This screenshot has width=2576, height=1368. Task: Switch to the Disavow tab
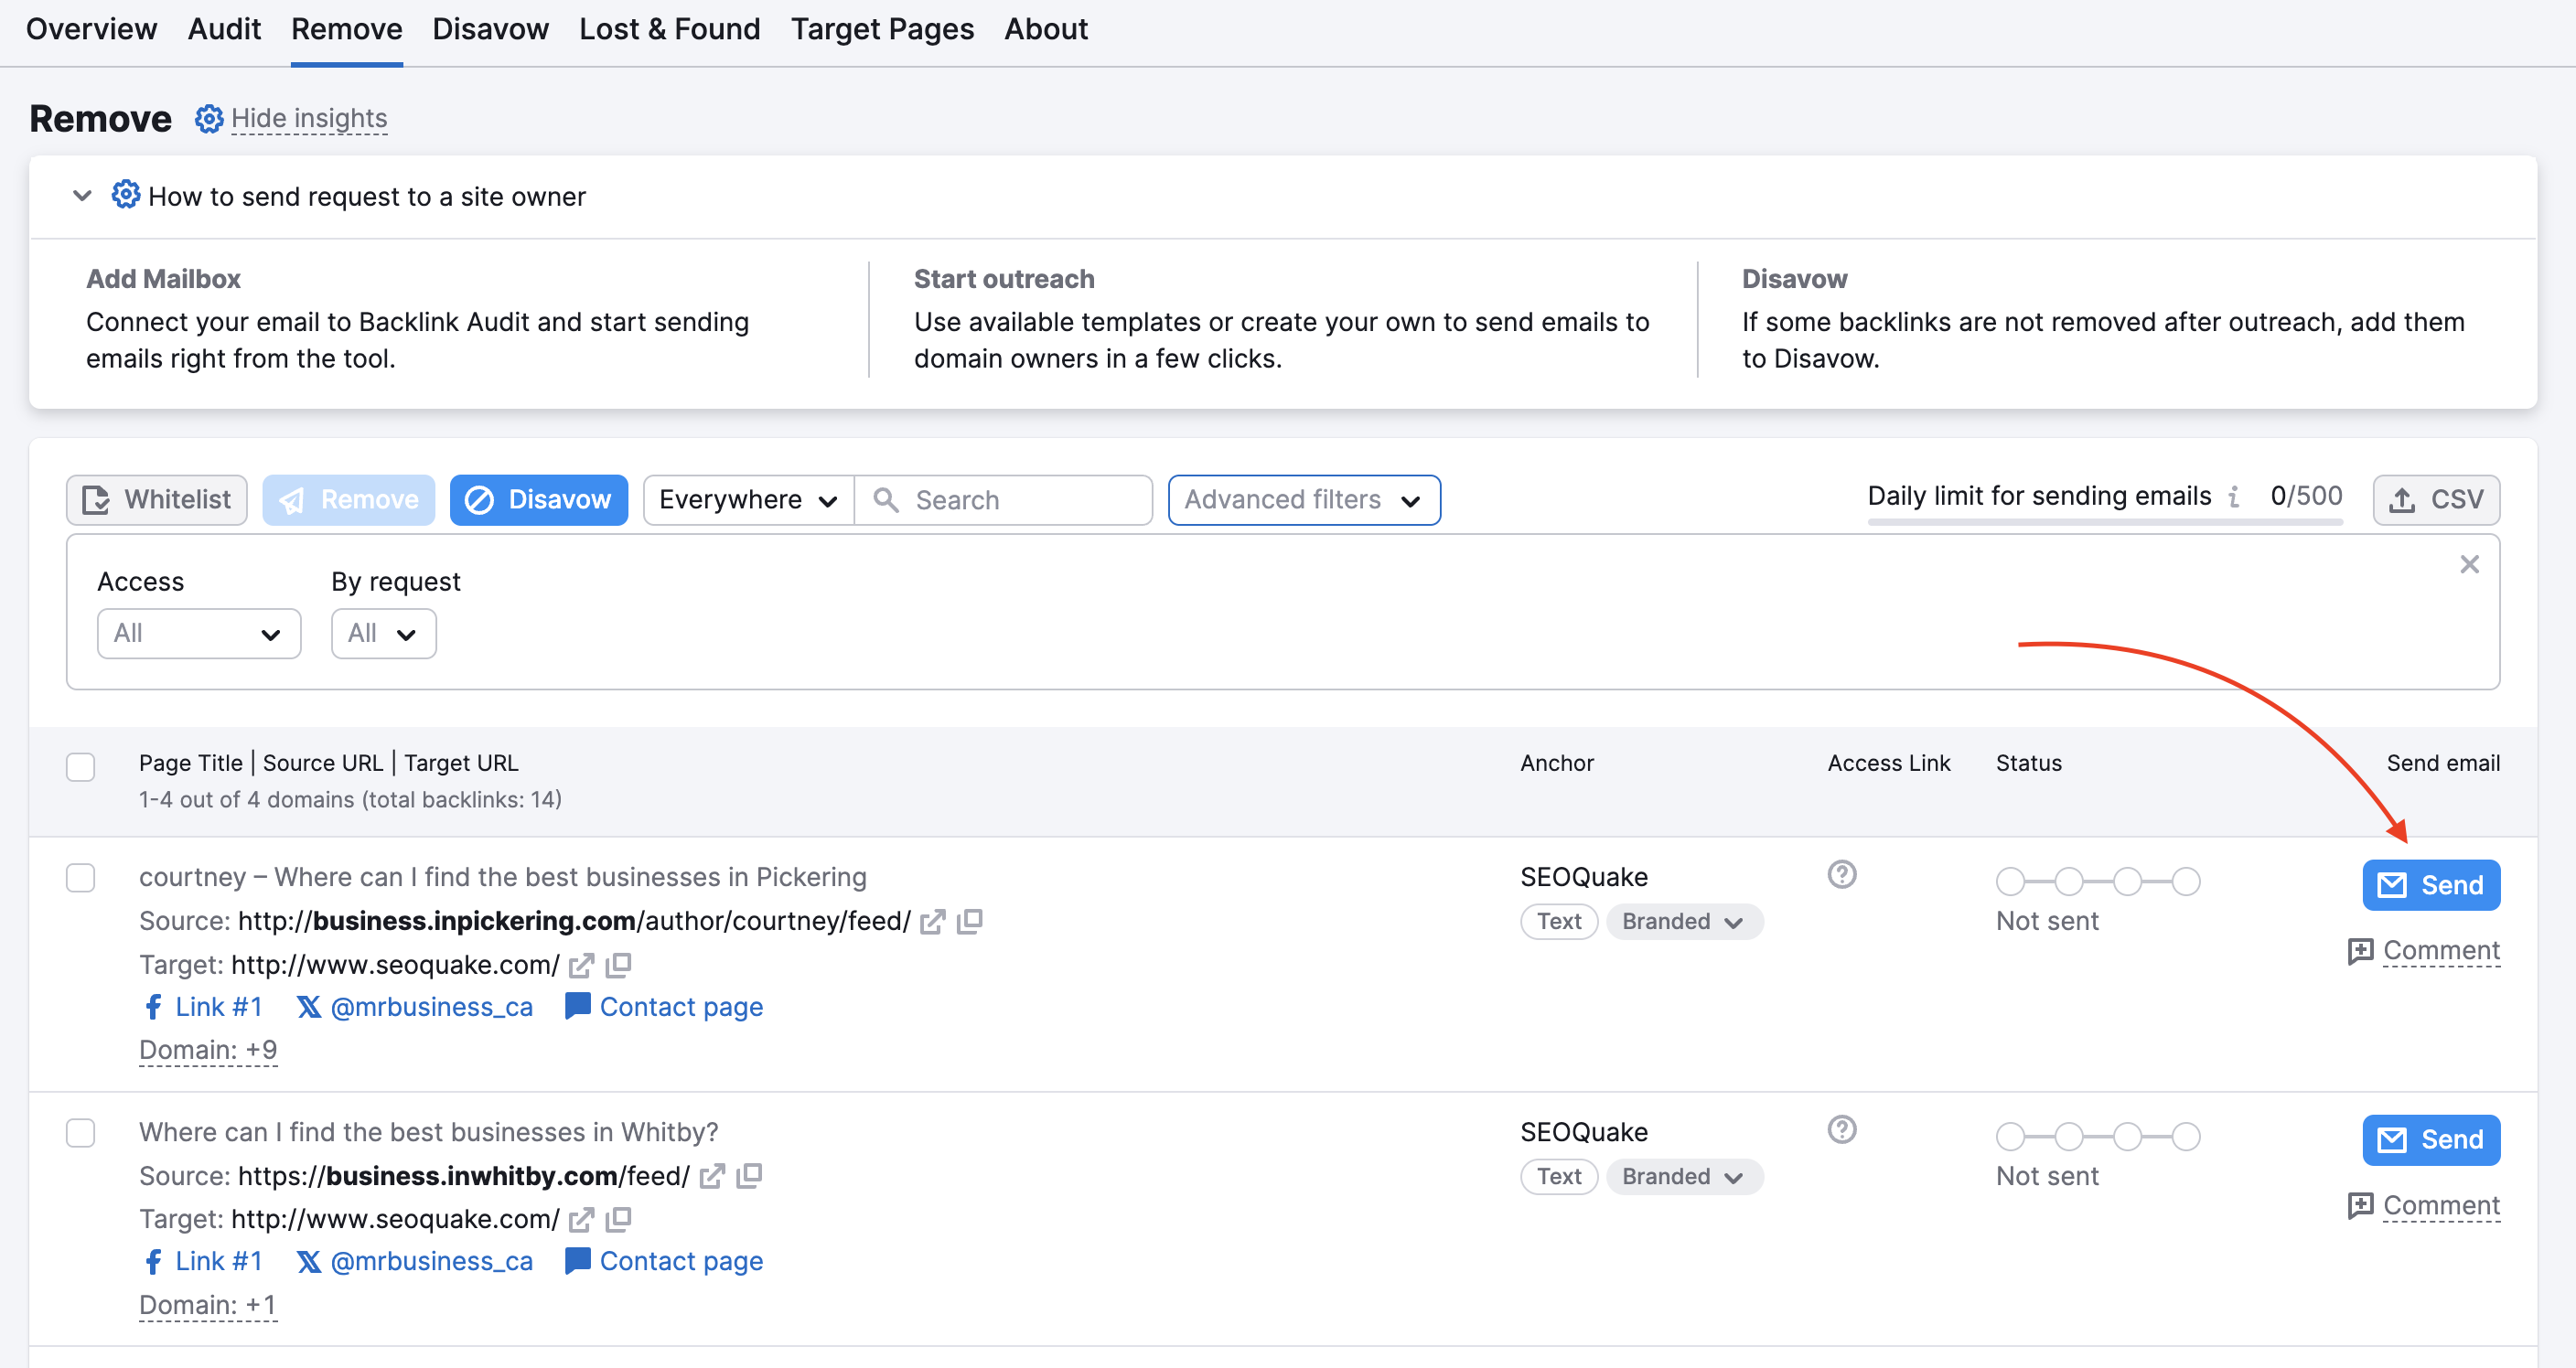point(489,29)
